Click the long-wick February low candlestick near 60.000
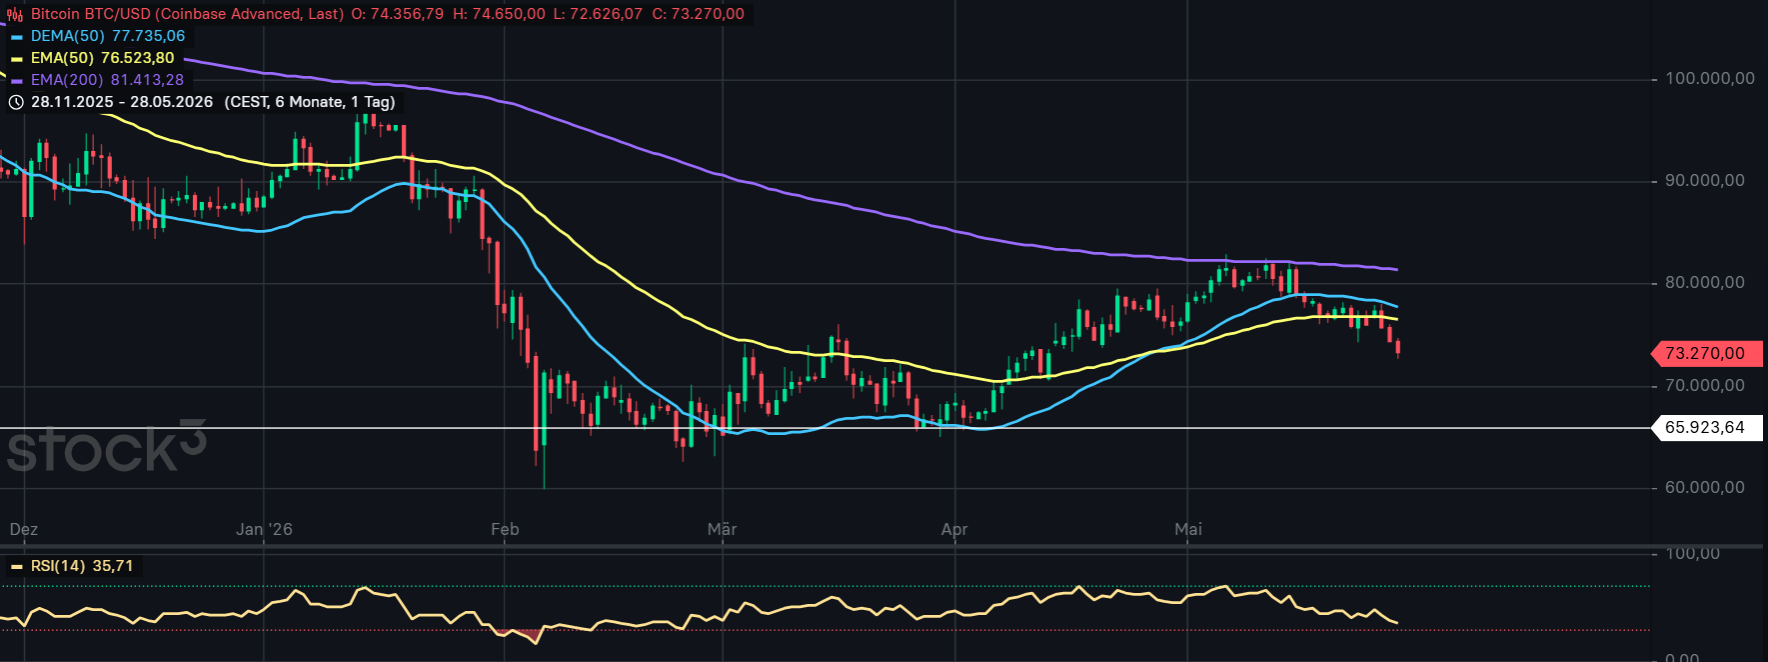This screenshot has width=1768, height=662. pos(544,430)
